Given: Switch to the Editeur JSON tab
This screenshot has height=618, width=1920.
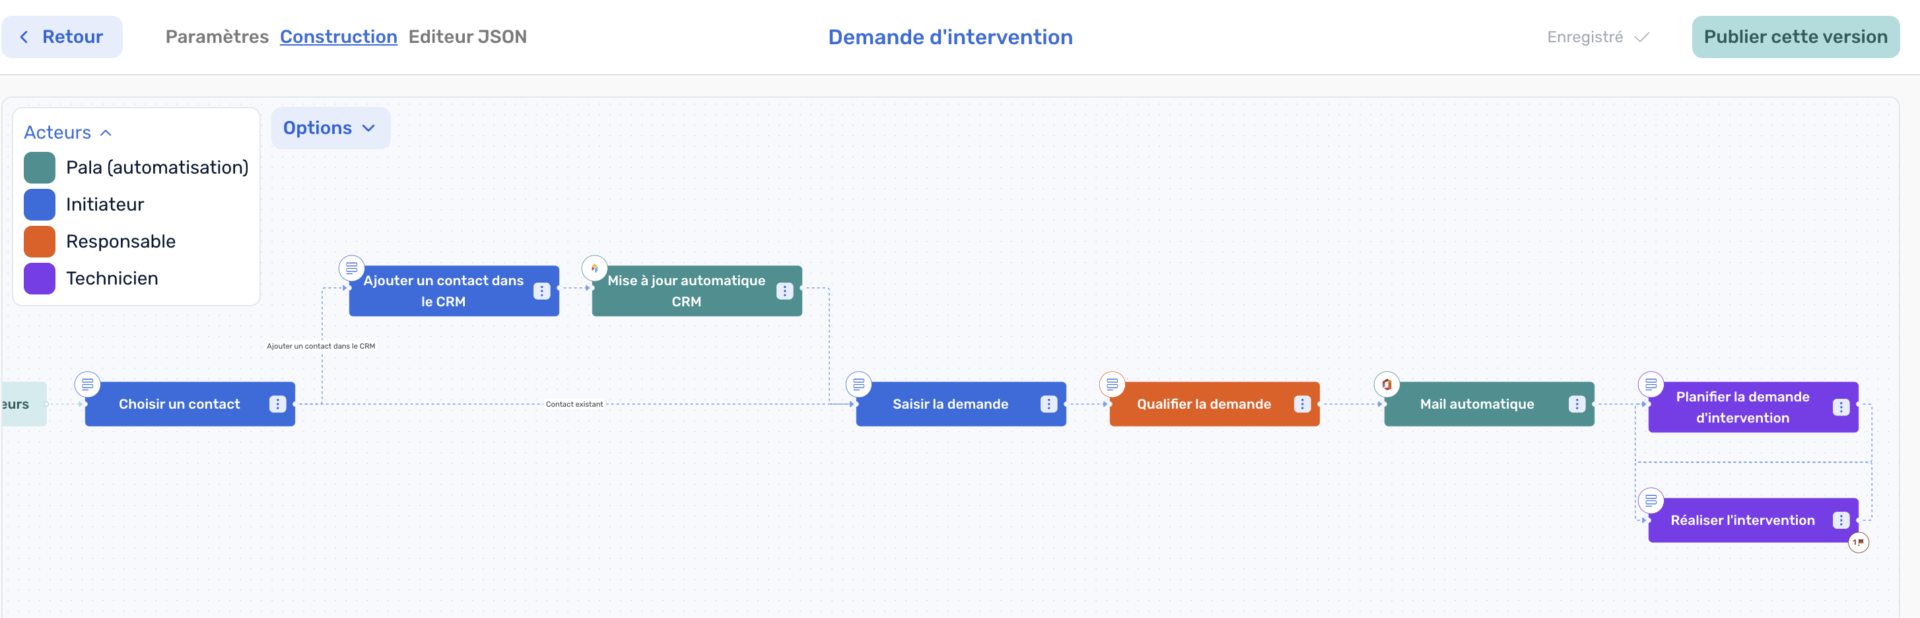Looking at the screenshot, I should click(x=467, y=37).
